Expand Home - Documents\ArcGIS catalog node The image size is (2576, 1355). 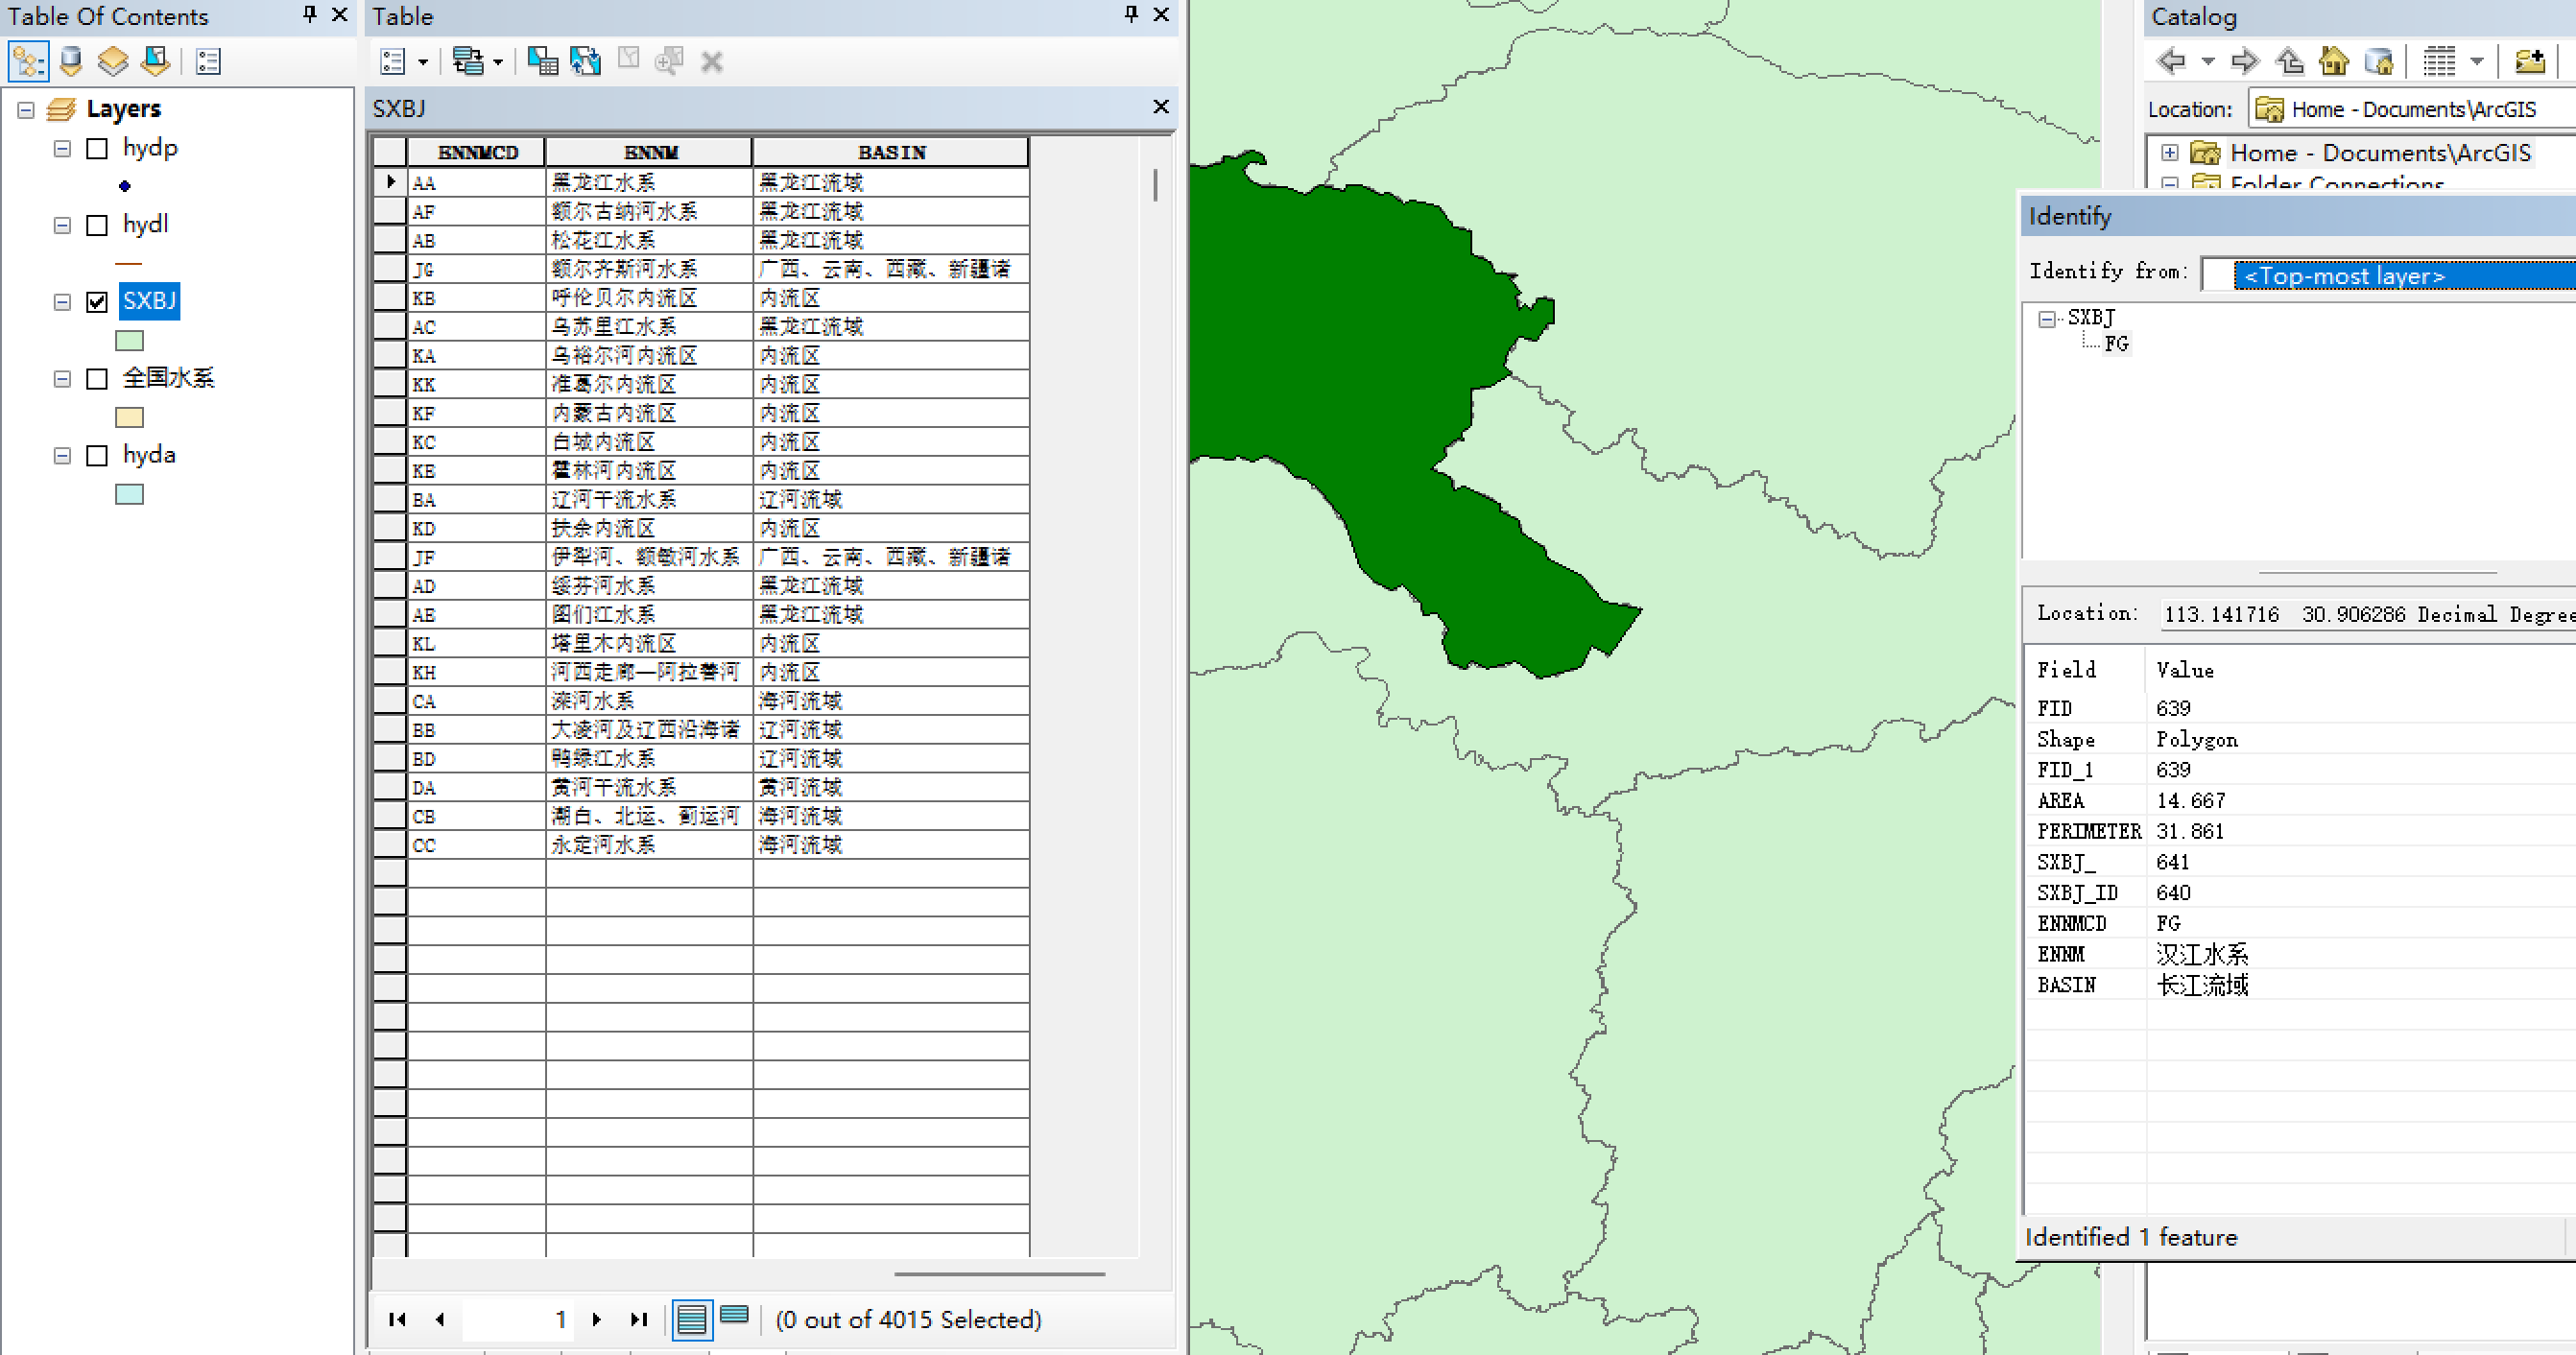[x=2169, y=153]
